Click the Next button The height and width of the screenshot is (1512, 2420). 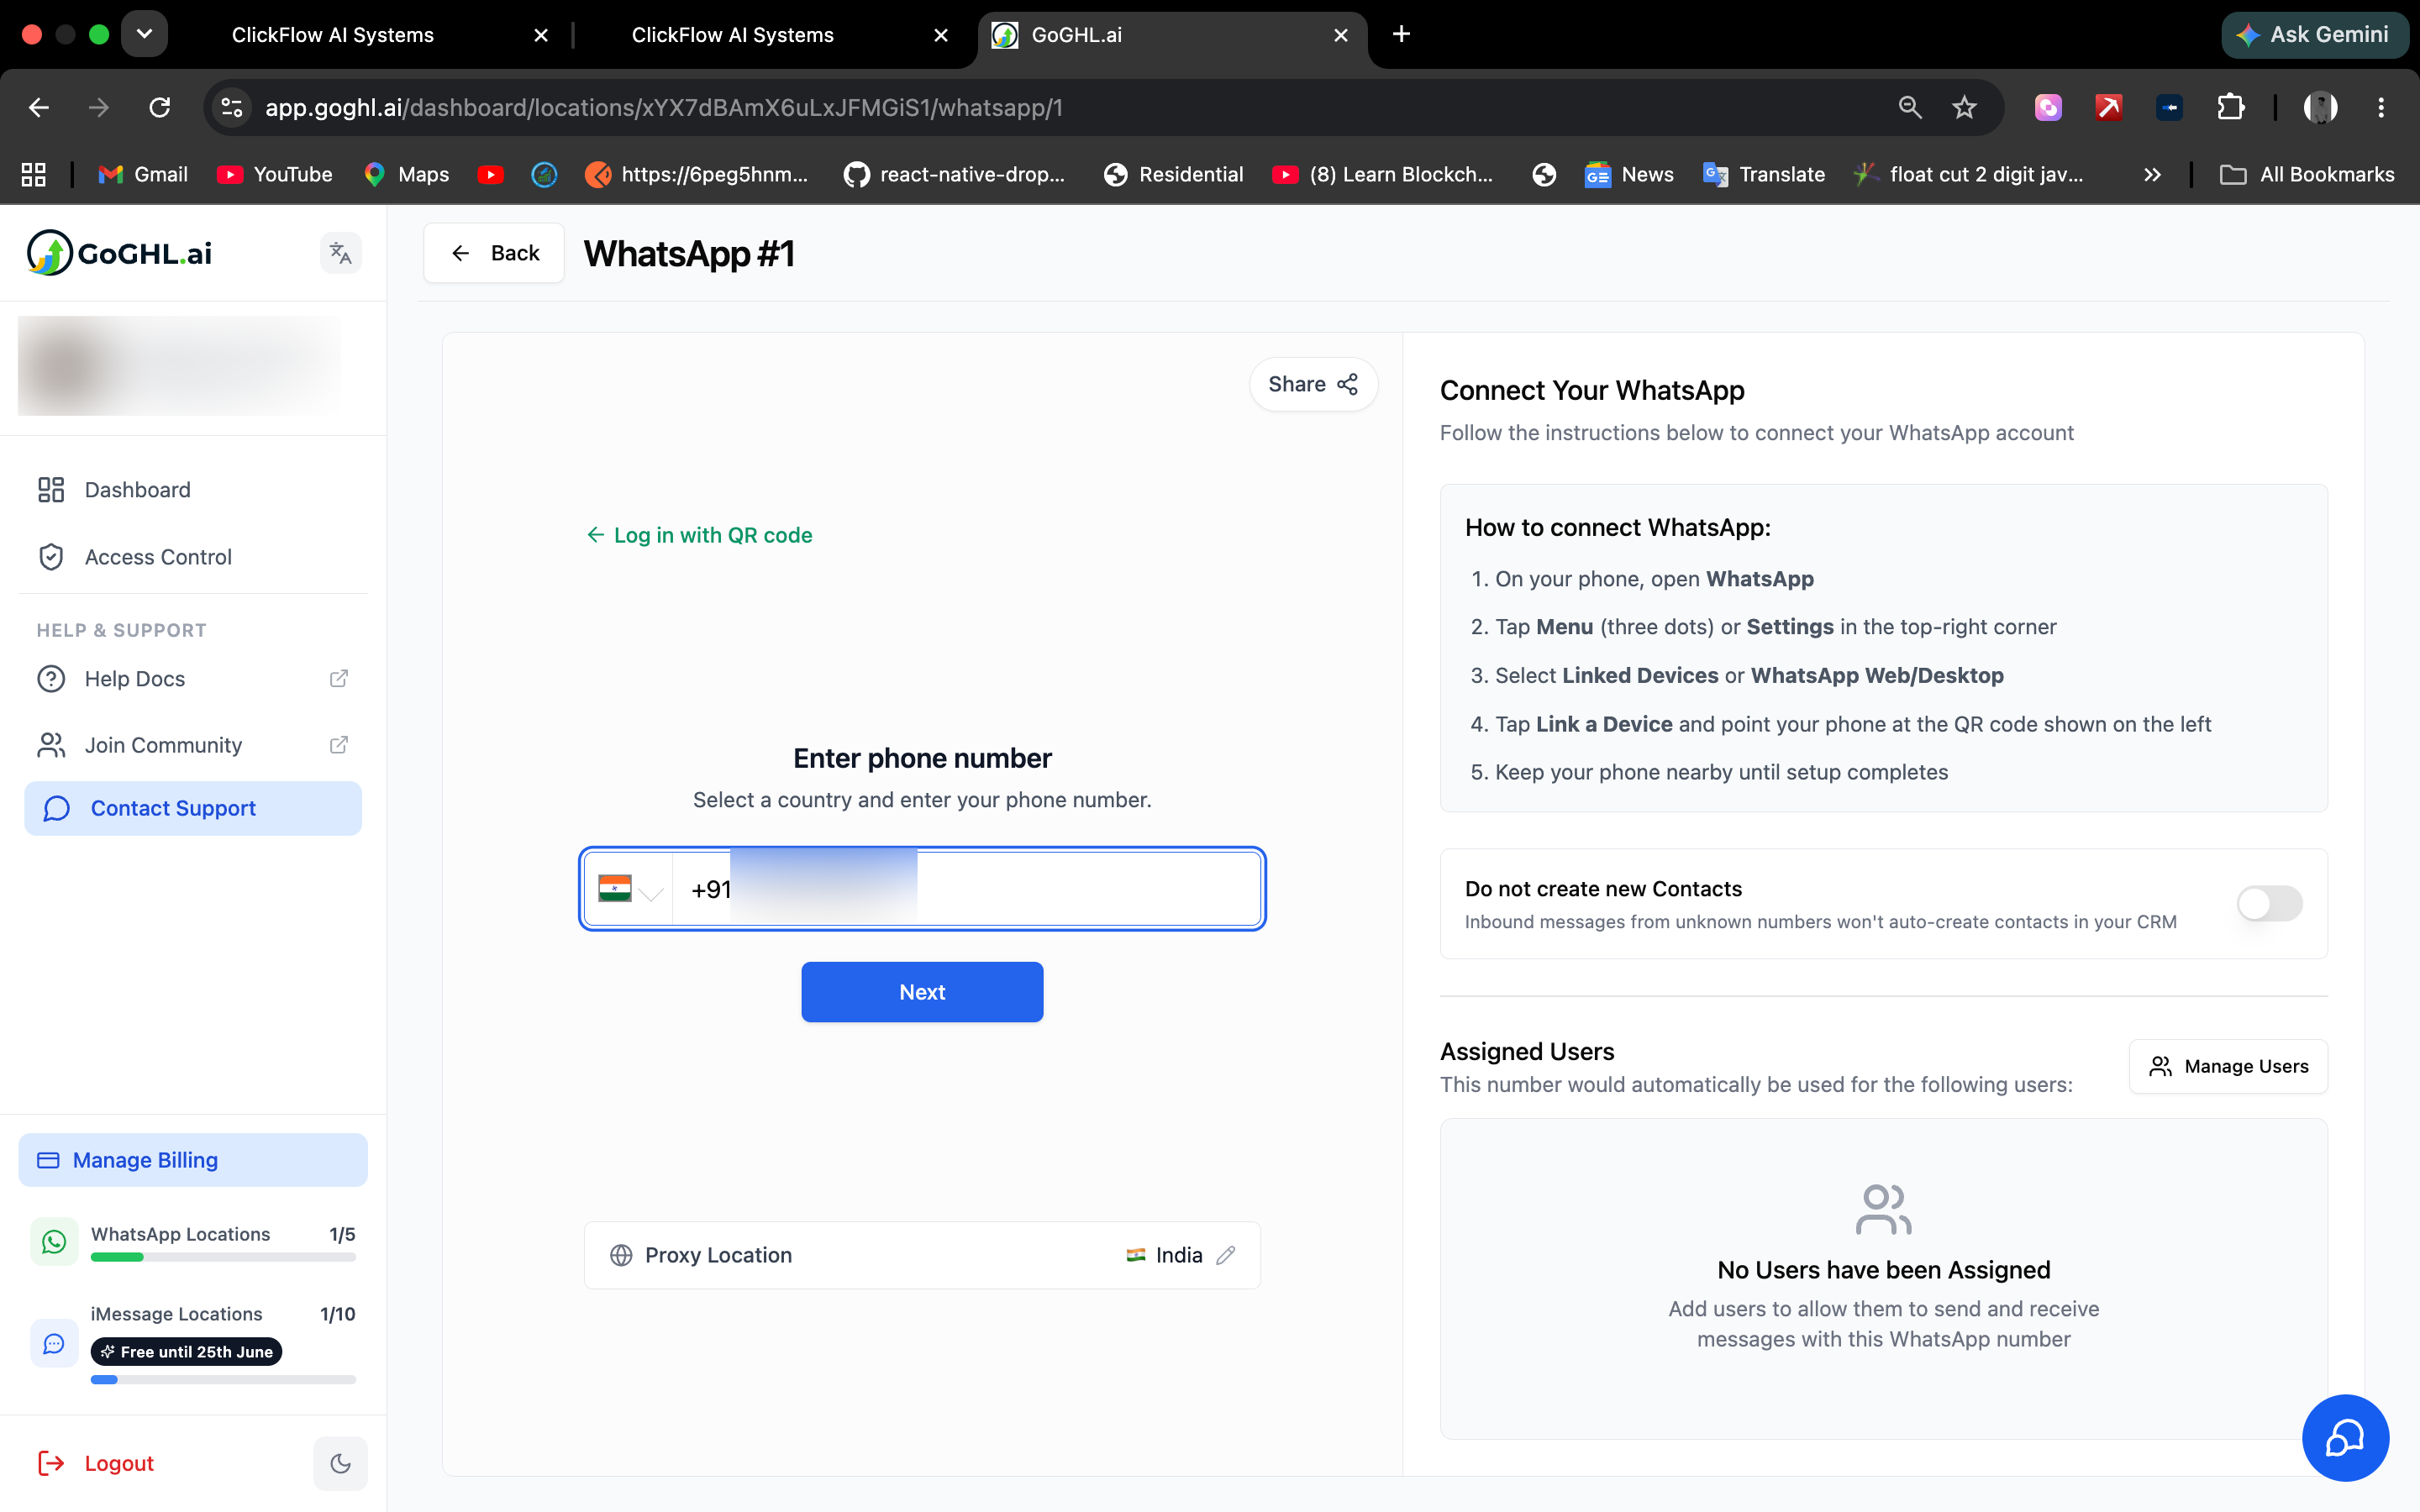(922, 992)
